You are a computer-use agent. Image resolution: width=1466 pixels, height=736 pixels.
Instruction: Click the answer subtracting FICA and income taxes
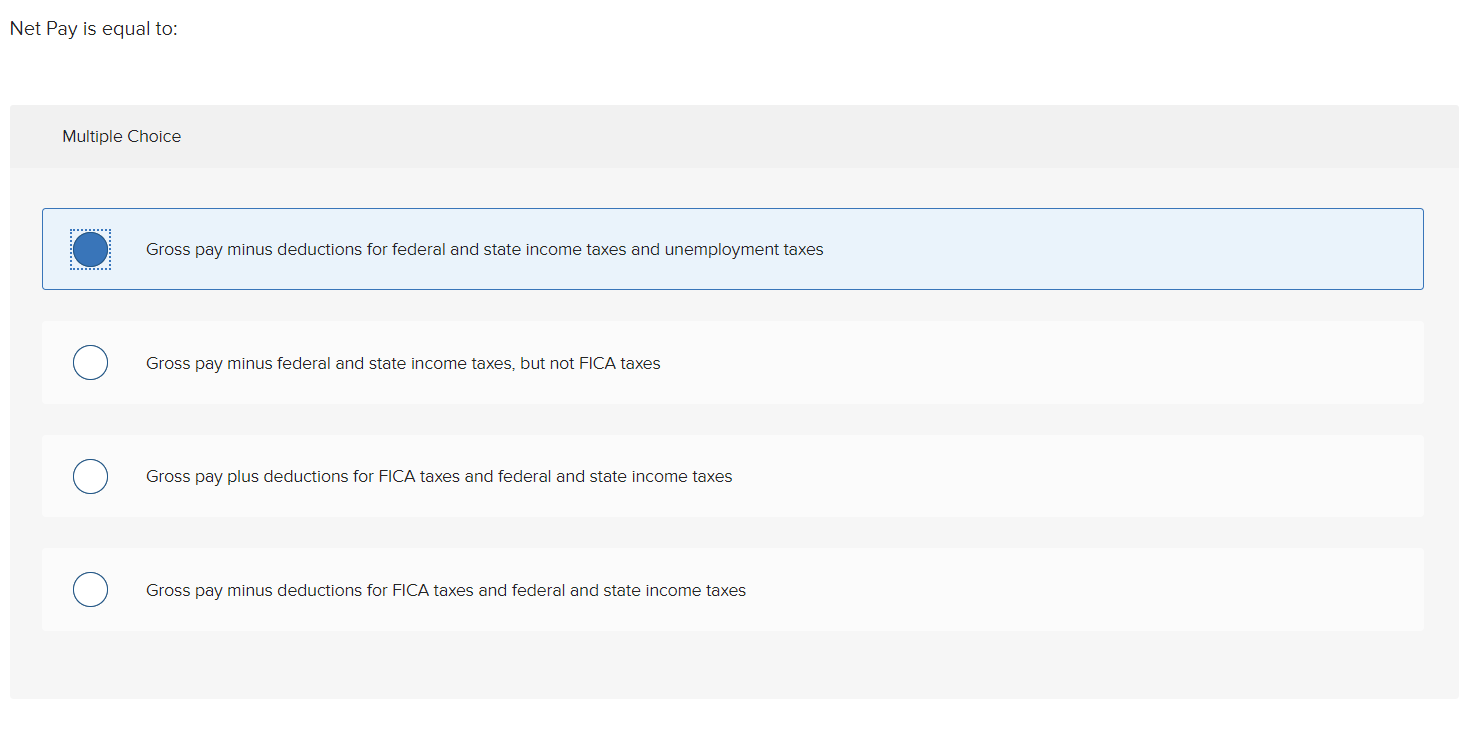point(446,589)
